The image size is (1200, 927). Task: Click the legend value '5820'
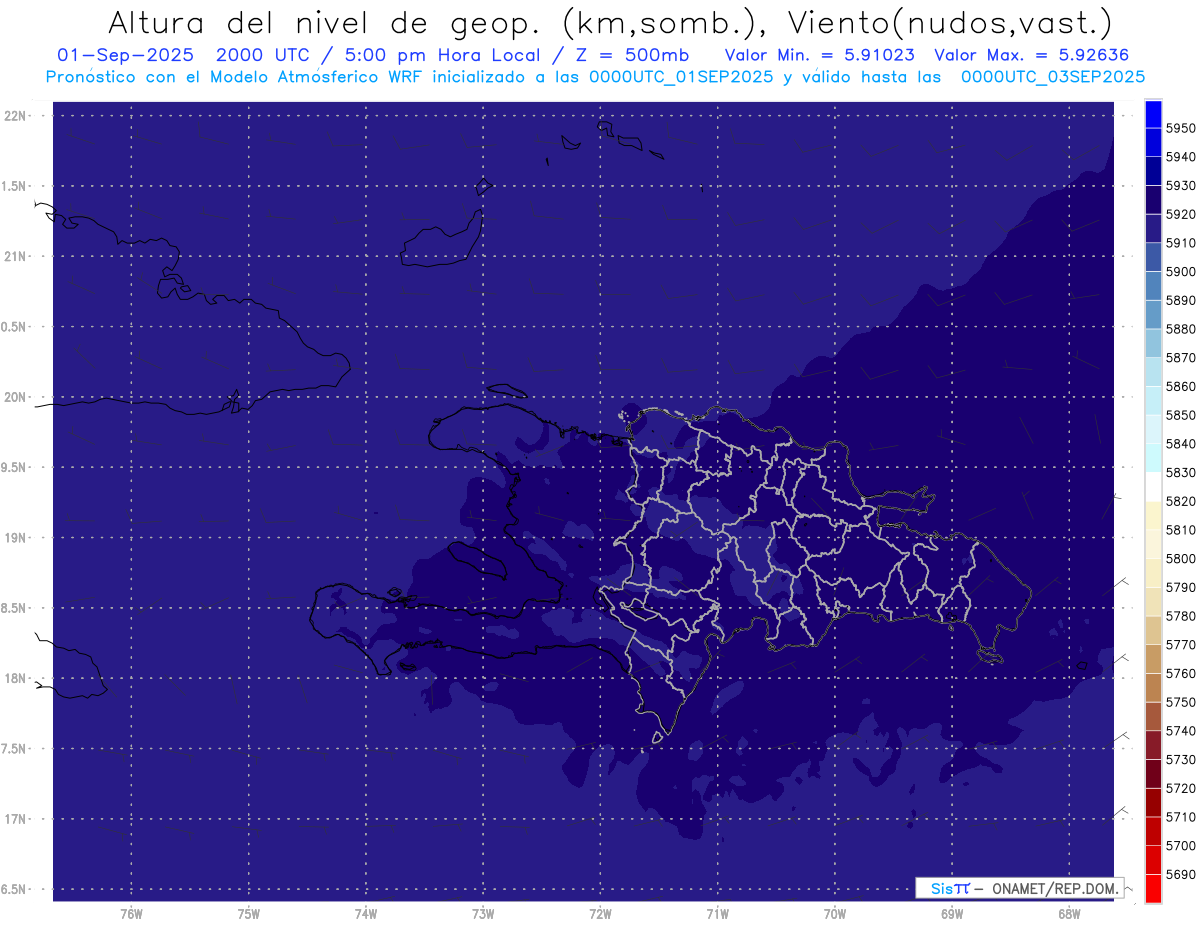[1180, 501]
